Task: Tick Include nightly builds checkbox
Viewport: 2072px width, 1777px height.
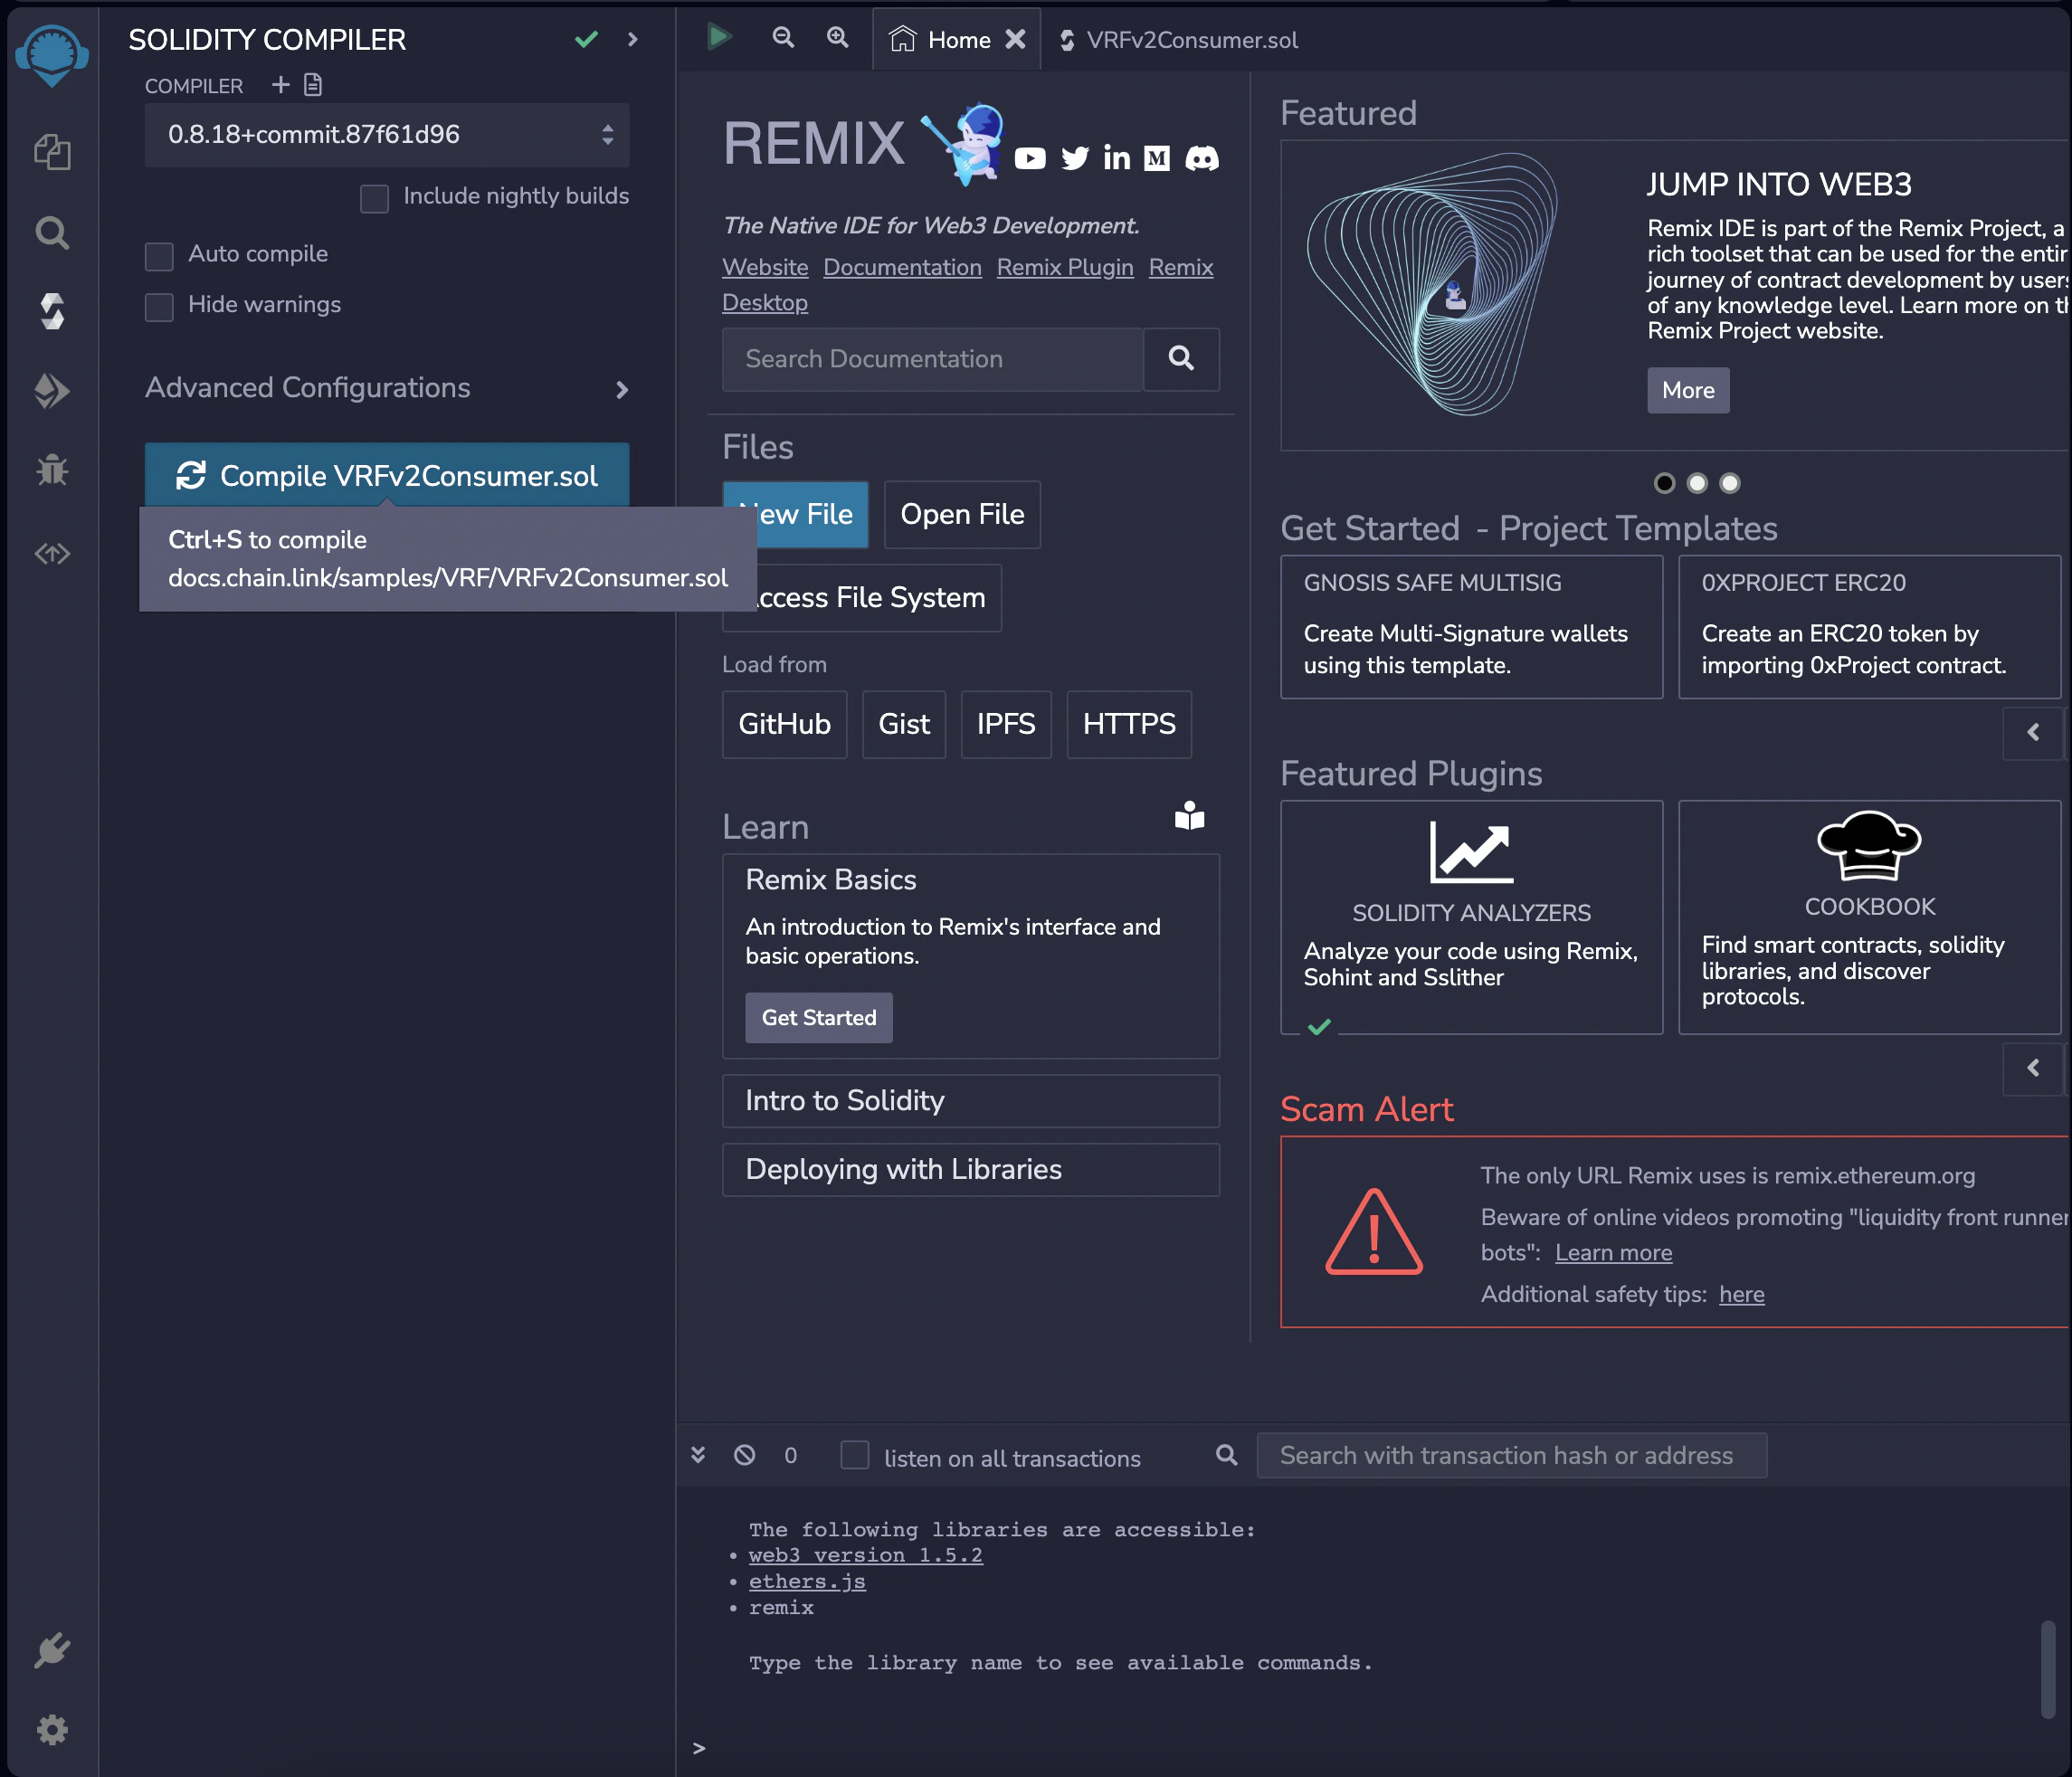Action: (374, 198)
